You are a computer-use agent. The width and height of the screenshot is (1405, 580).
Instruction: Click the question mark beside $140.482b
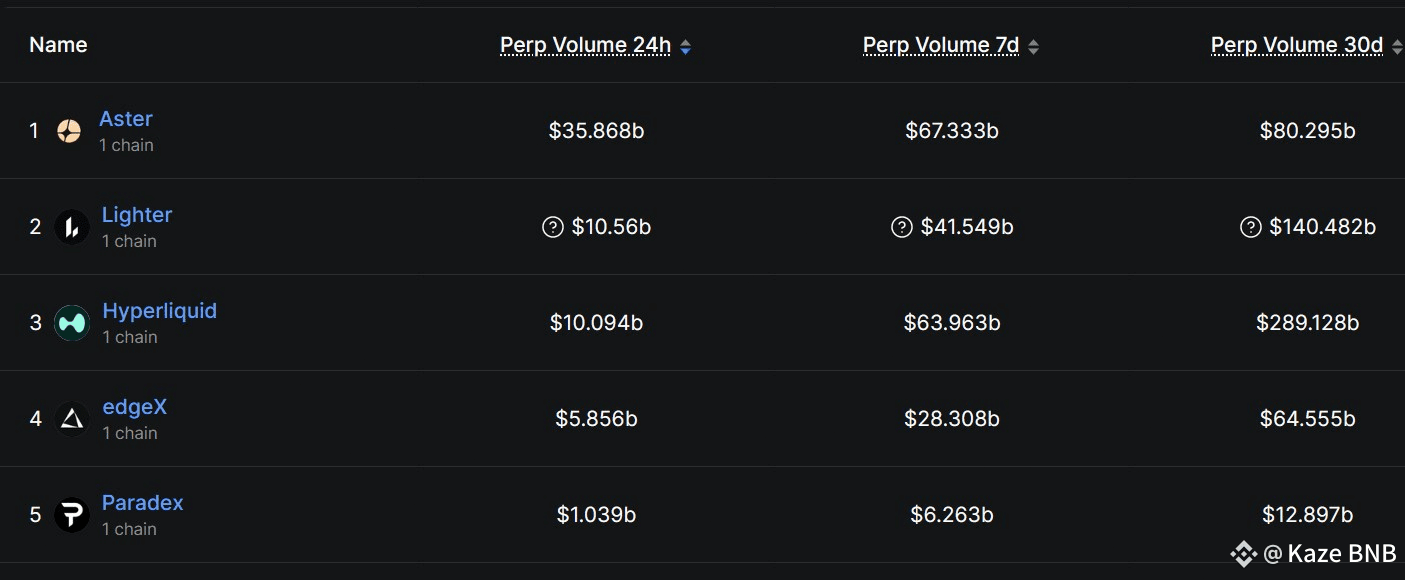(x=1250, y=227)
